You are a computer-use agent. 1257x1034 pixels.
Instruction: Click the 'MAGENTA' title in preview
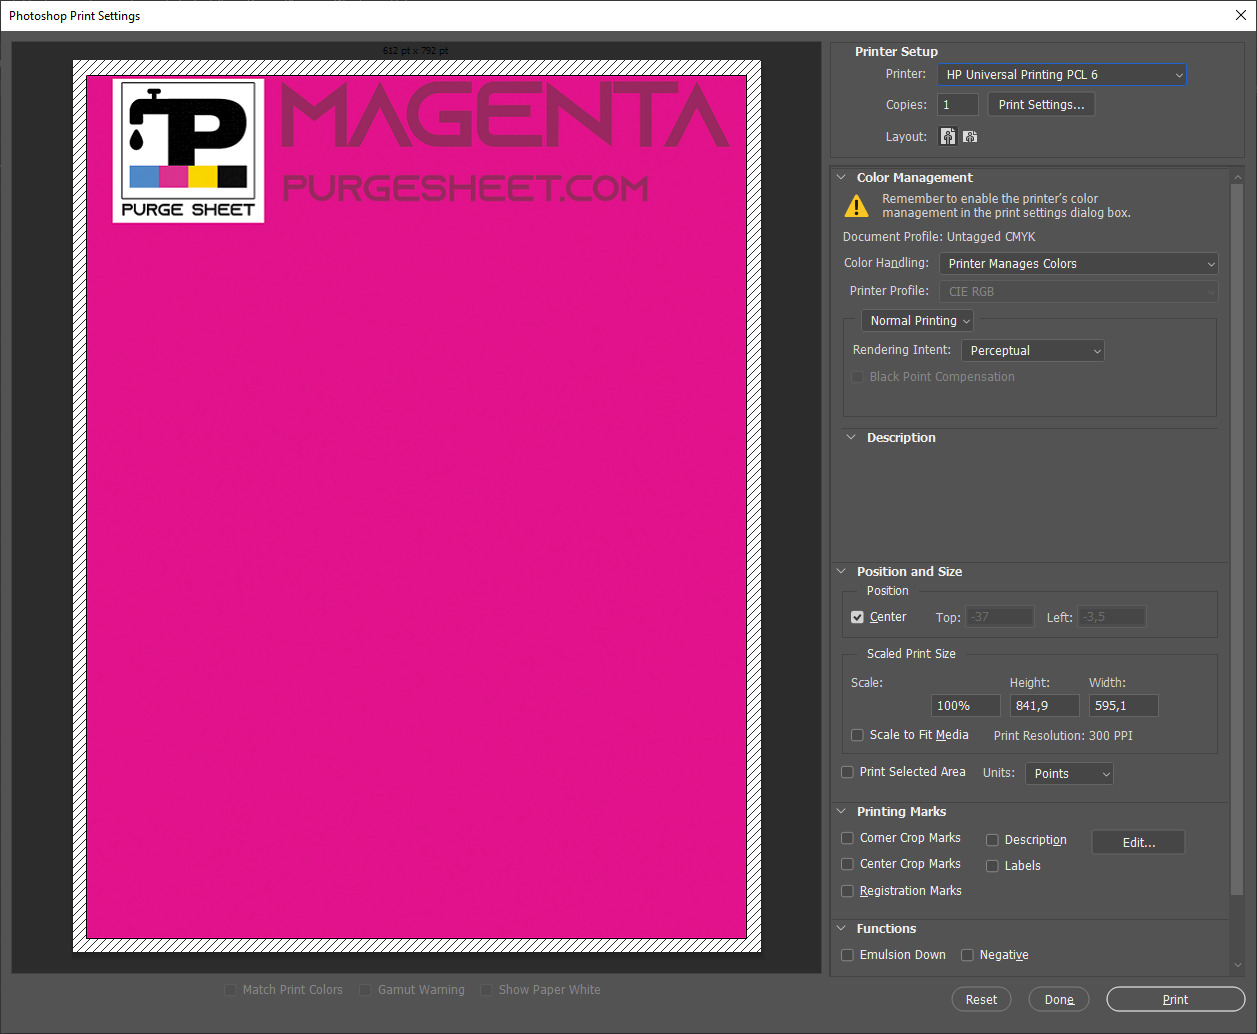pos(505,116)
